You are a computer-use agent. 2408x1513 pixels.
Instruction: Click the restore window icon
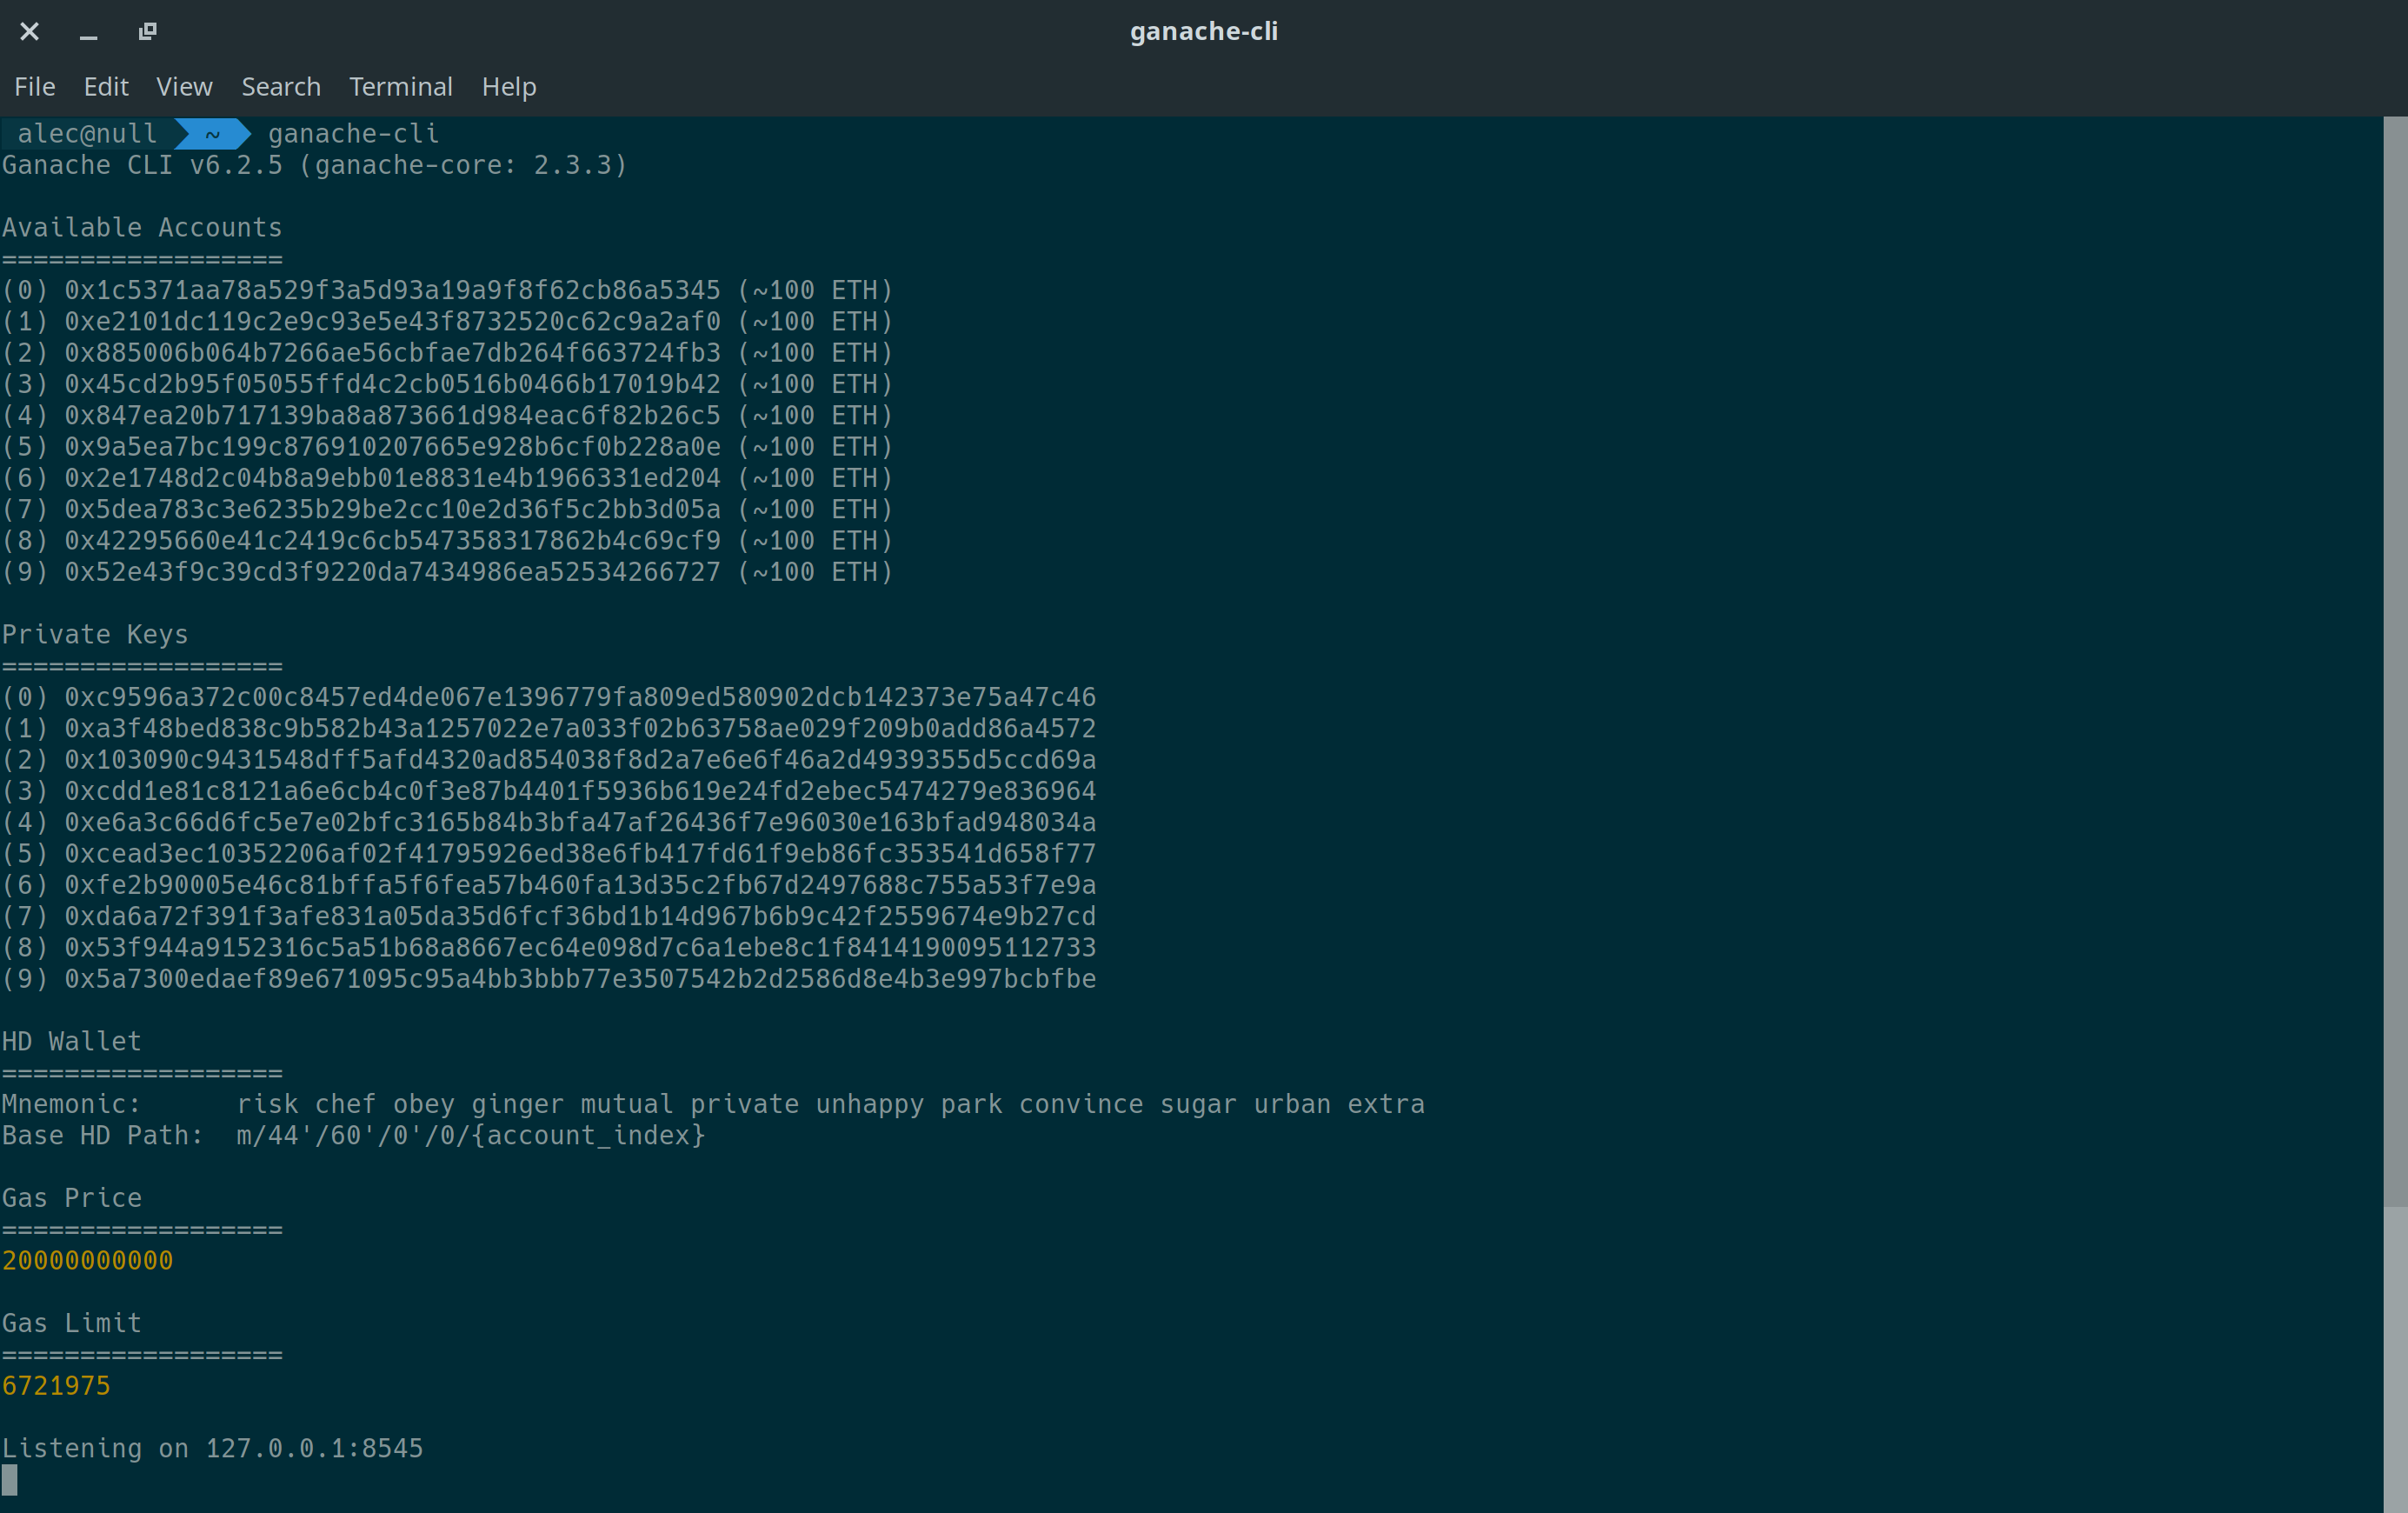coord(147,32)
